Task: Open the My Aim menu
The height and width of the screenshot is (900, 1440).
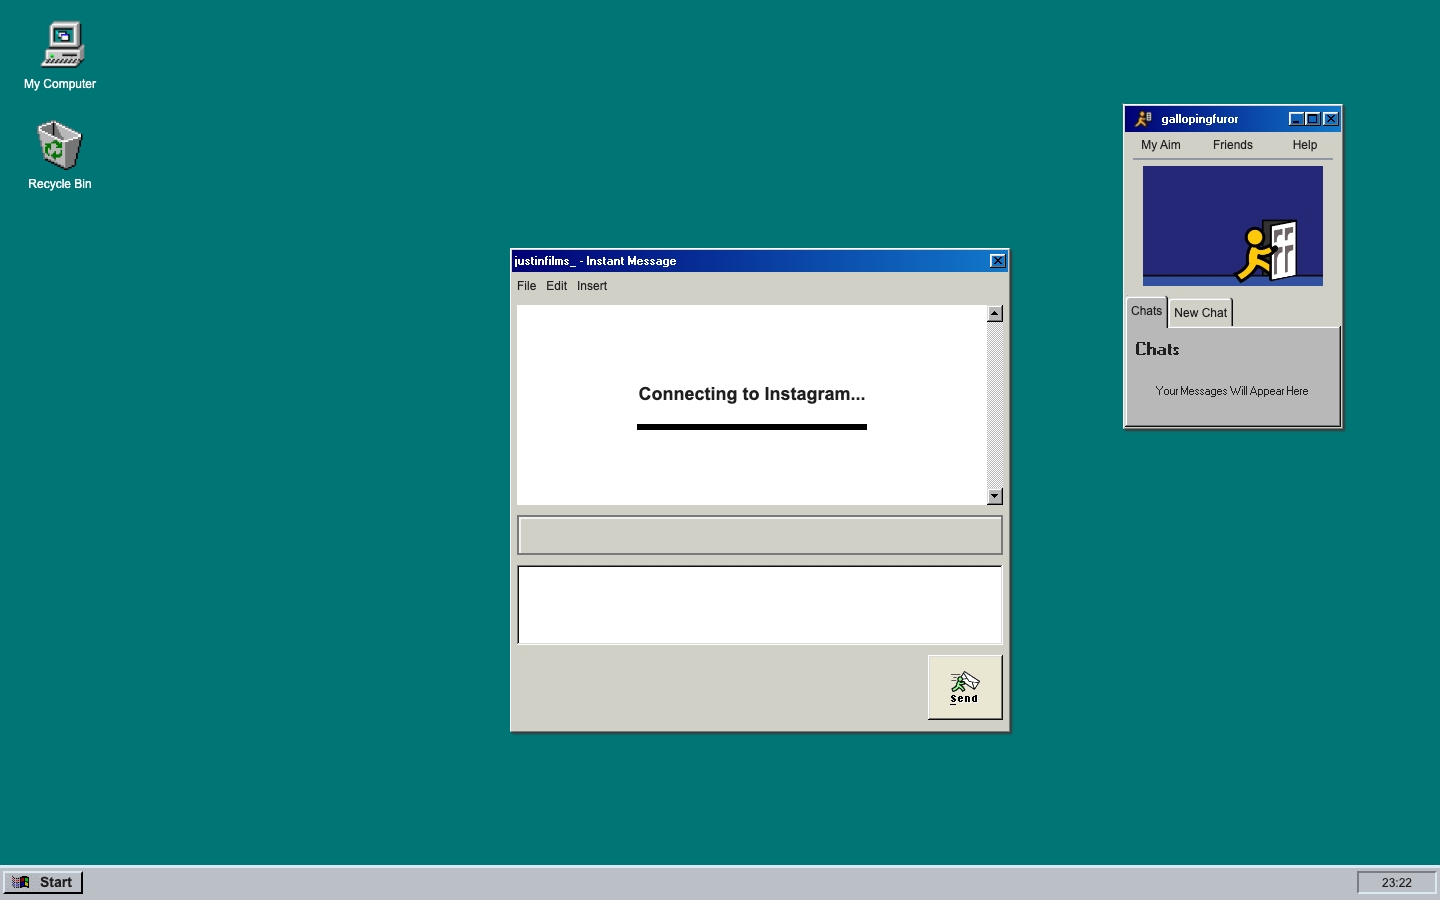Action: [1160, 145]
